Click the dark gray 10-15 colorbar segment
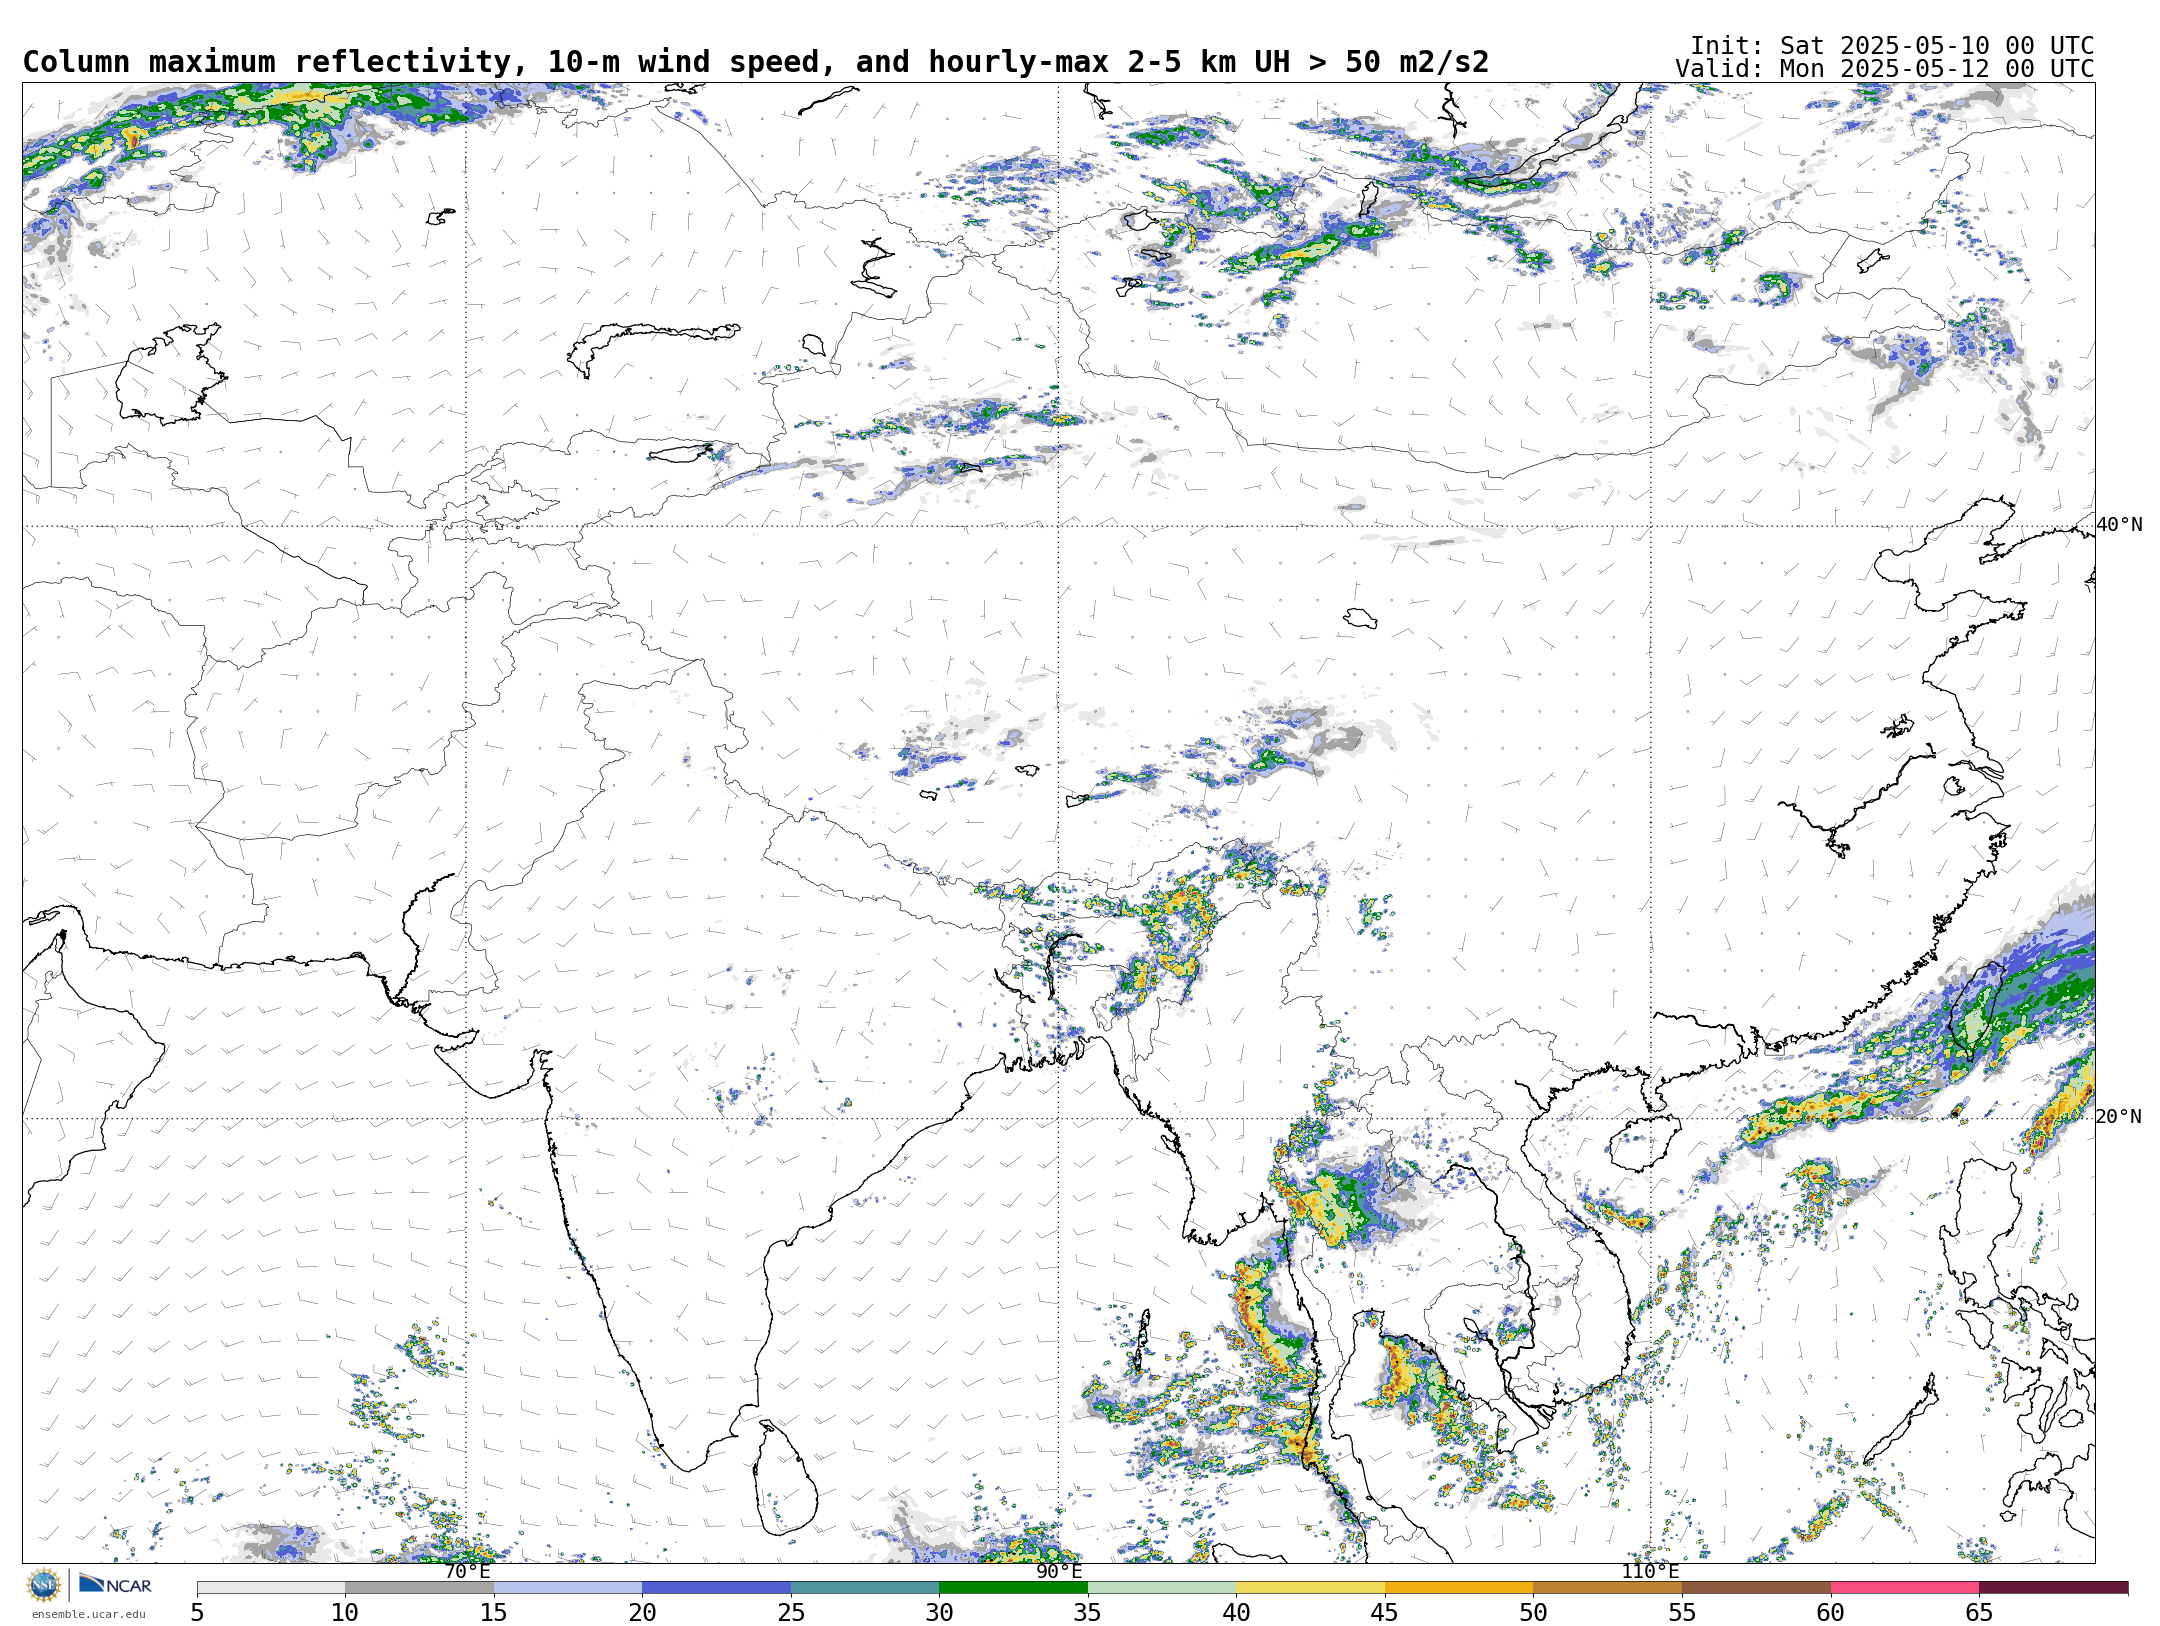This screenshot has height=1626, width=2160. (x=419, y=1588)
